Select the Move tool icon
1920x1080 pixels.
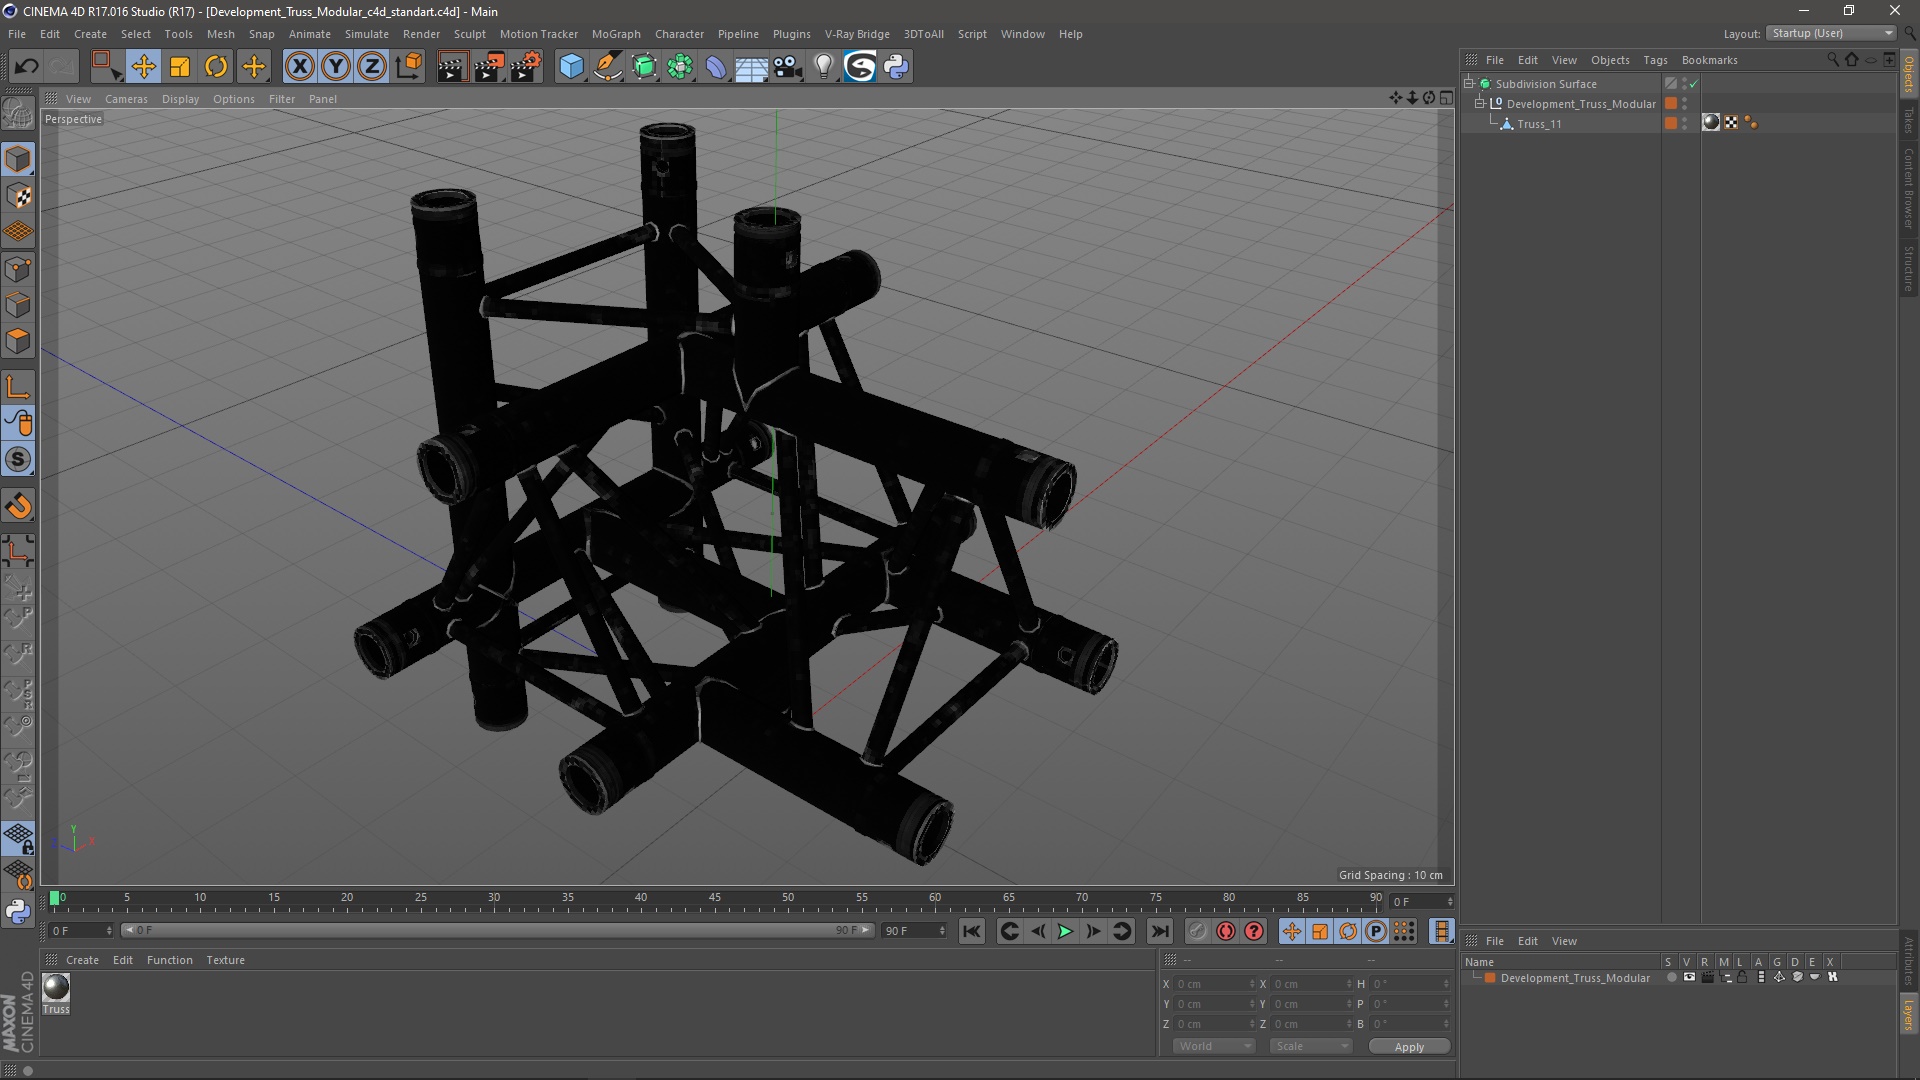pyautogui.click(x=143, y=66)
